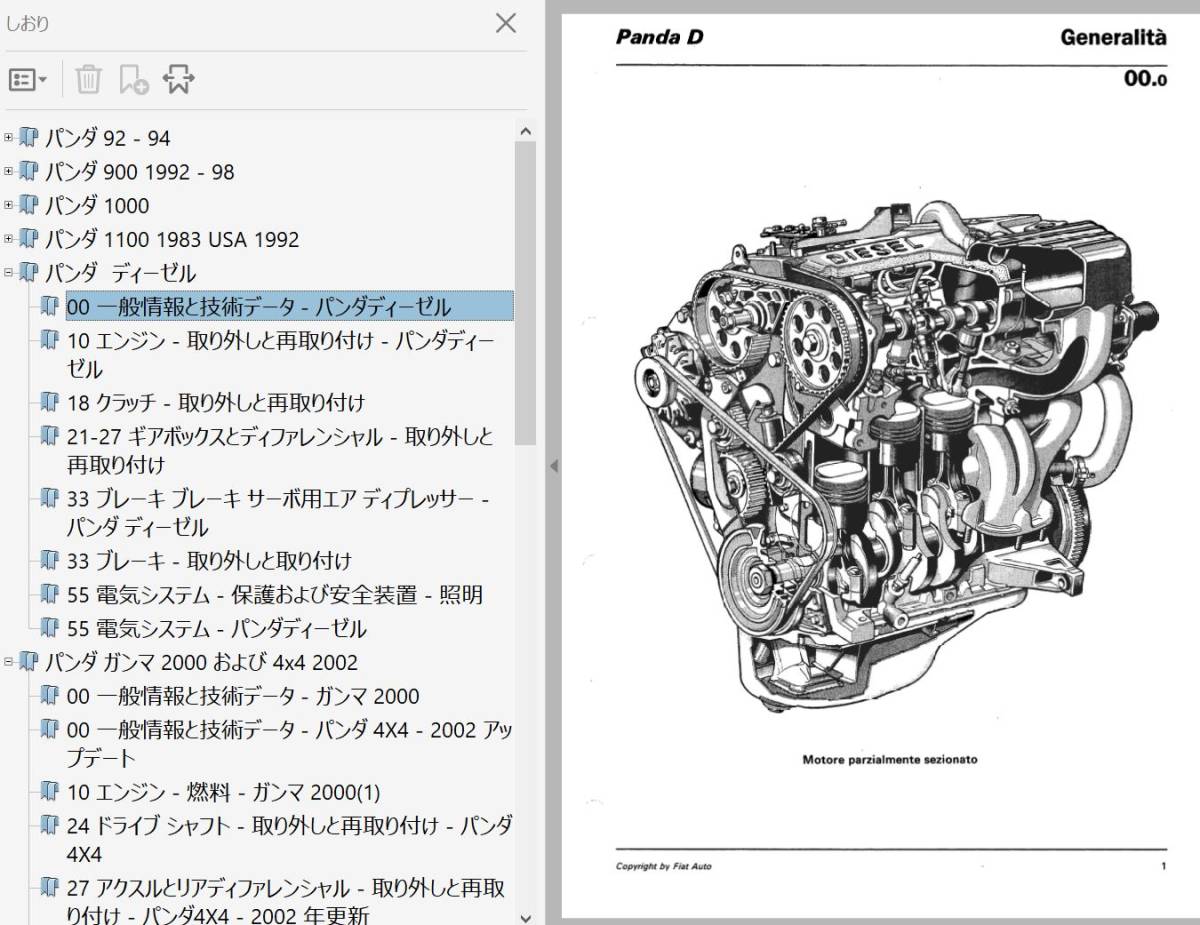Open 24 ドライブ シャフト - パンダ 4X4 bookmark

click(x=290, y=840)
